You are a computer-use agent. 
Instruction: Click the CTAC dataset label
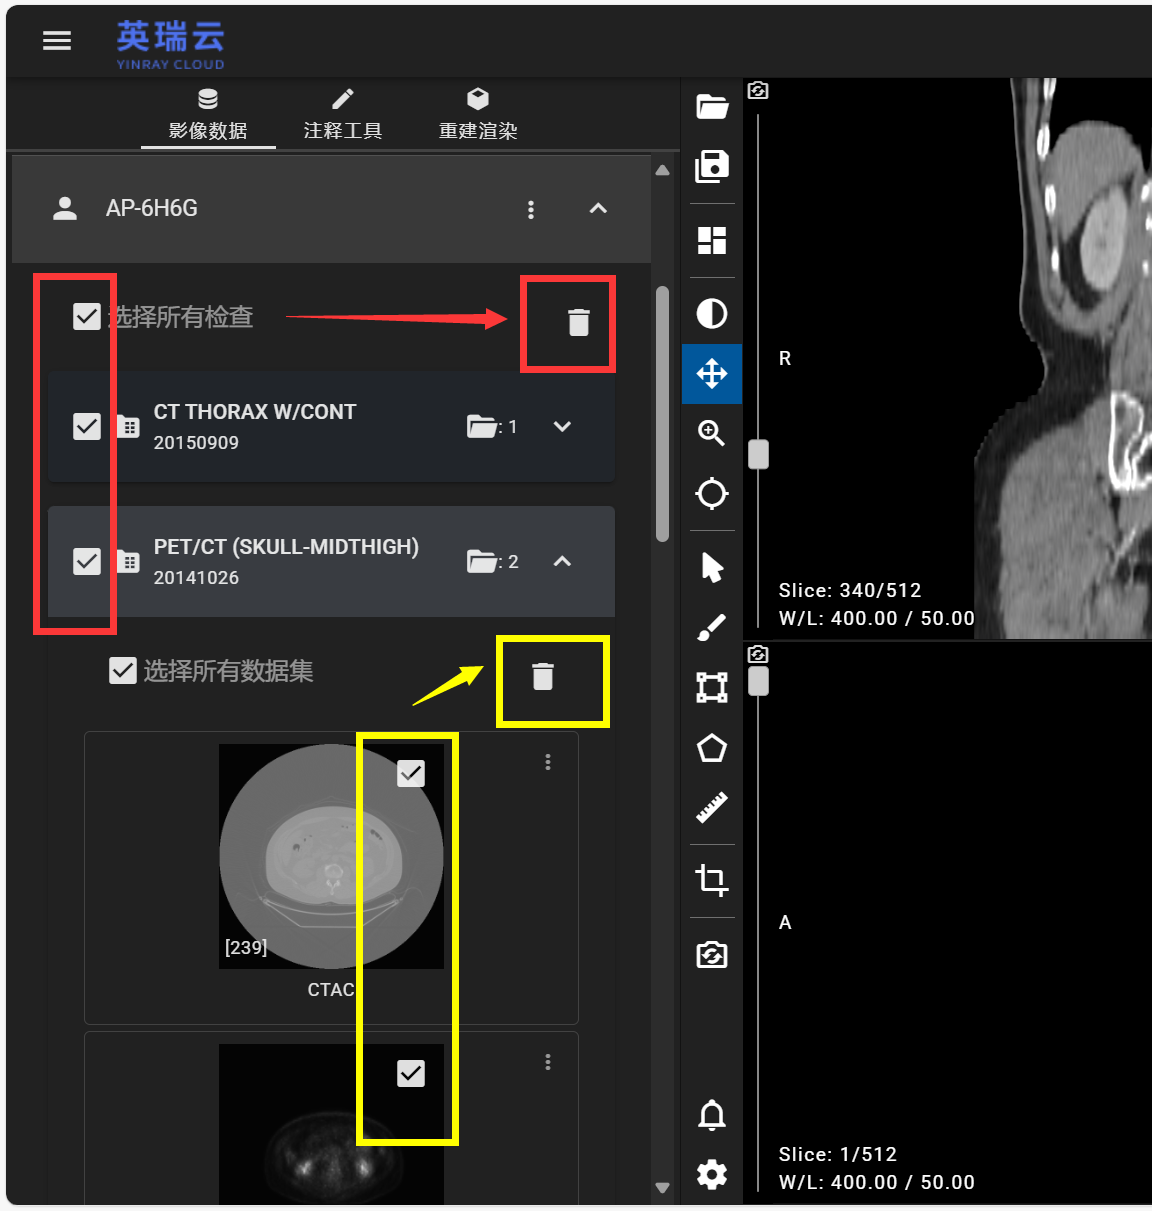point(331,989)
